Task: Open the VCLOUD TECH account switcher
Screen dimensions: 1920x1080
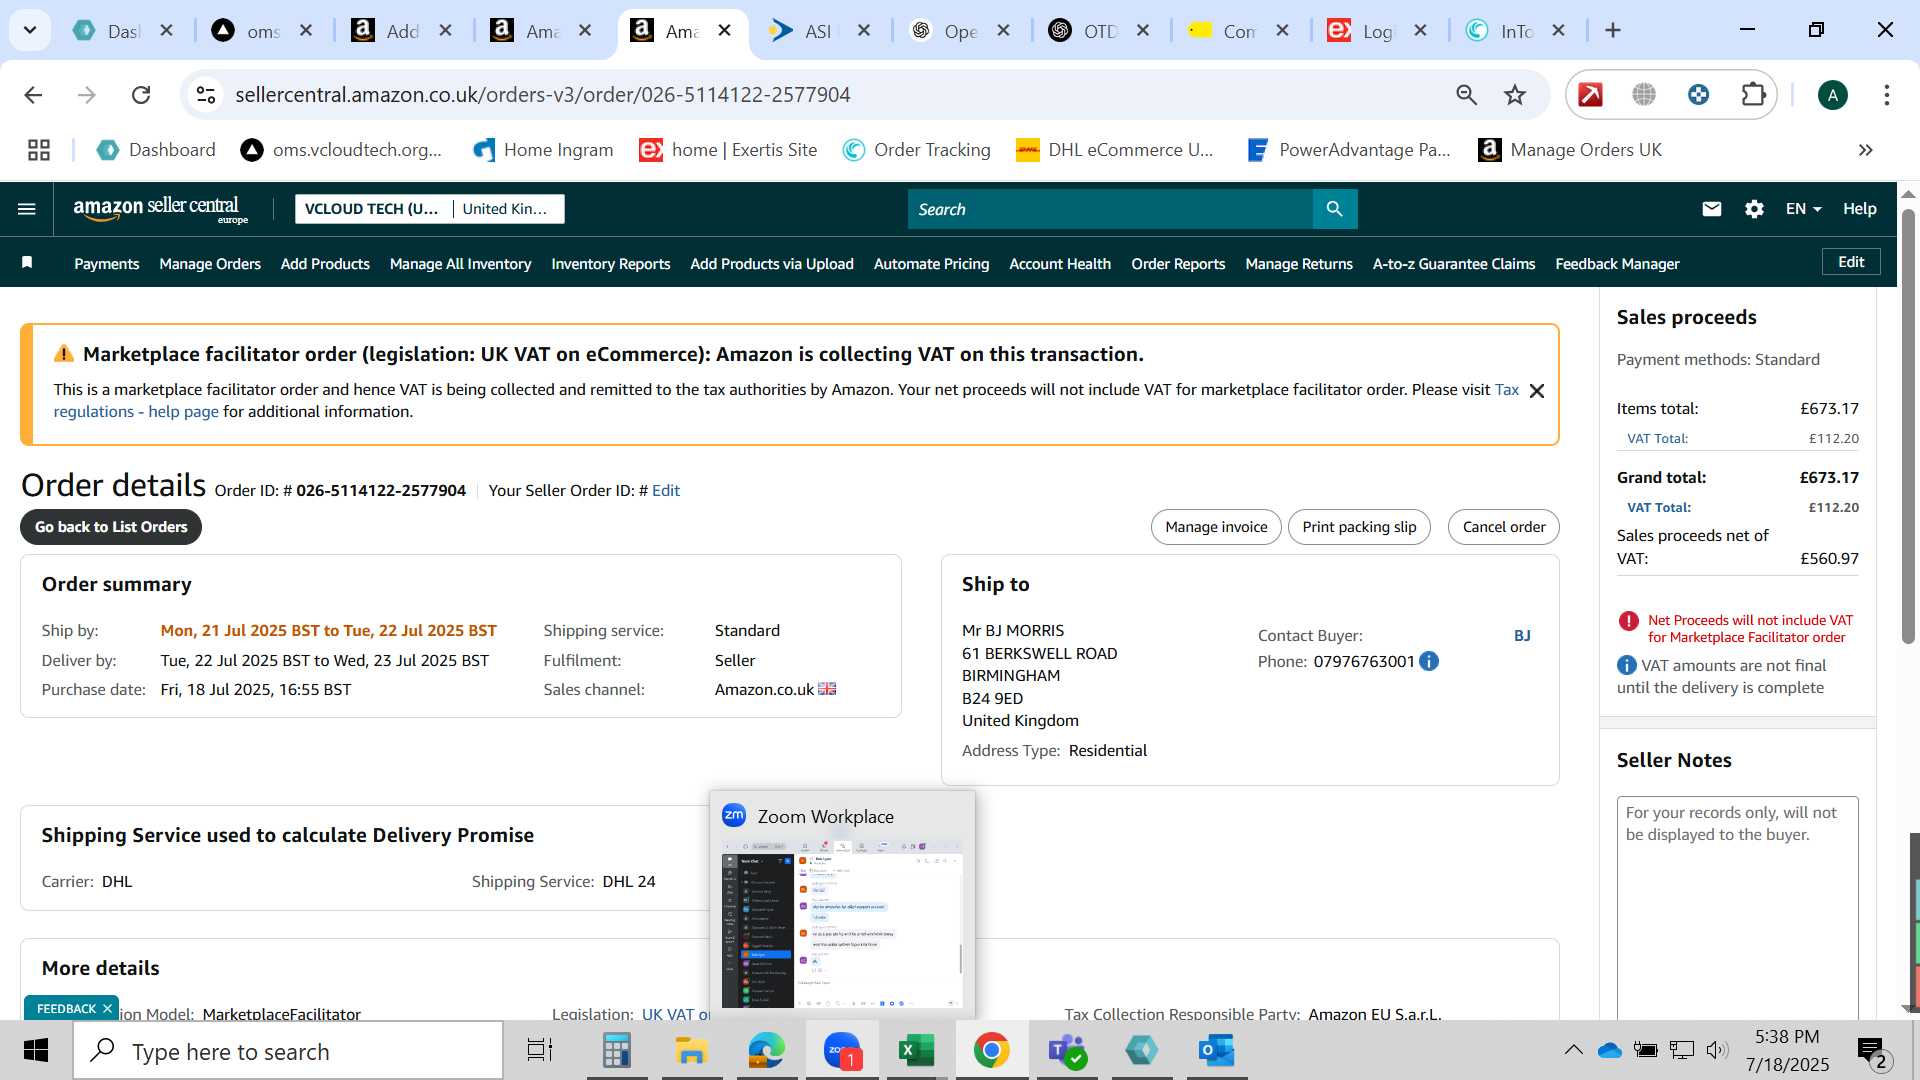Action: coord(371,209)
